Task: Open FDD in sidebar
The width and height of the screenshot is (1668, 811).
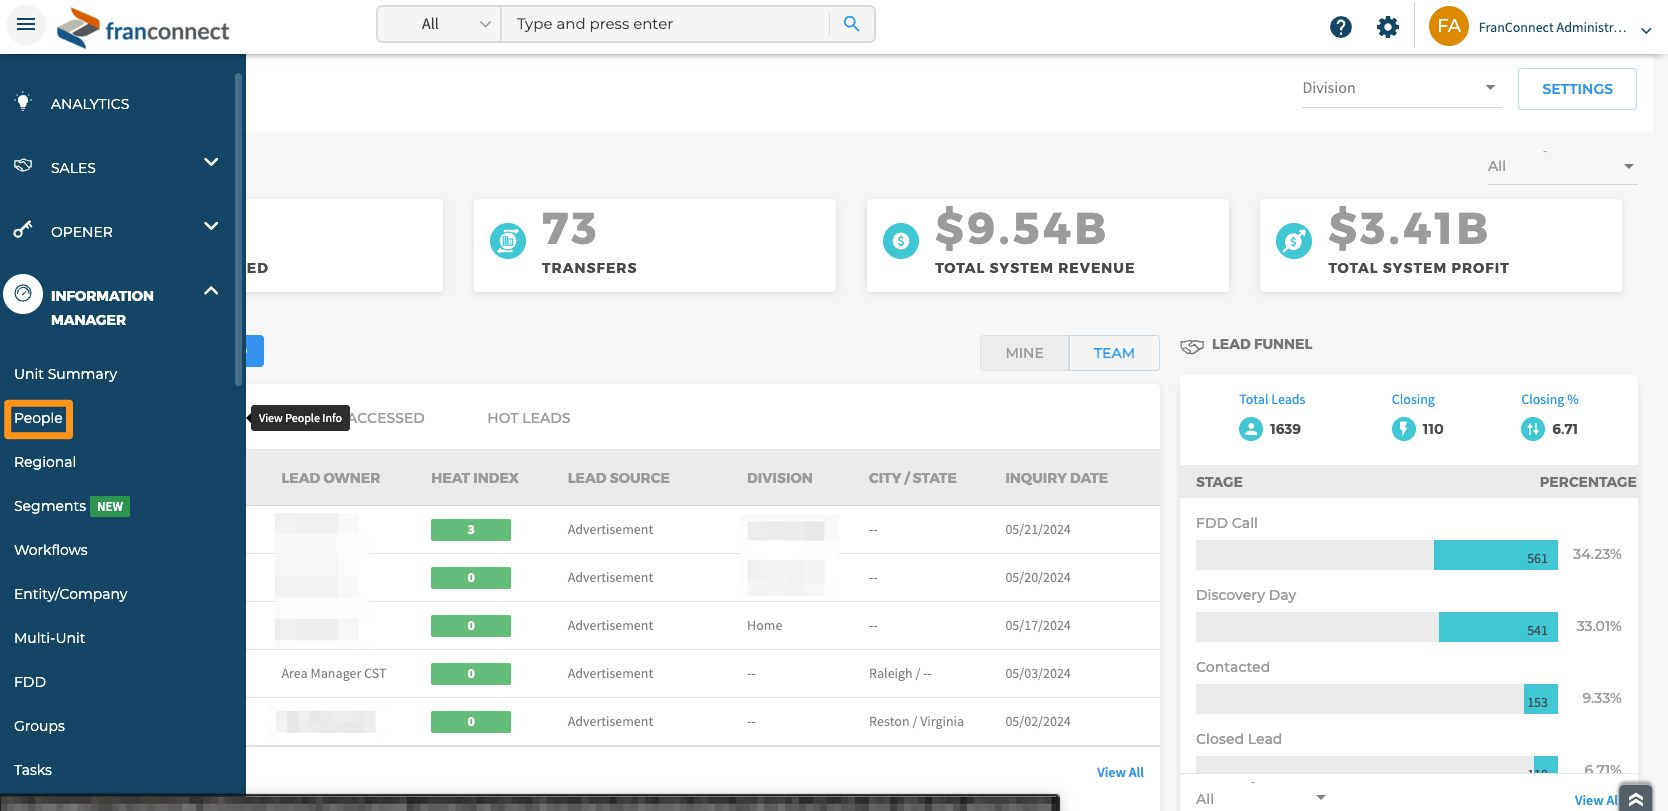Action: coord(30,682)
